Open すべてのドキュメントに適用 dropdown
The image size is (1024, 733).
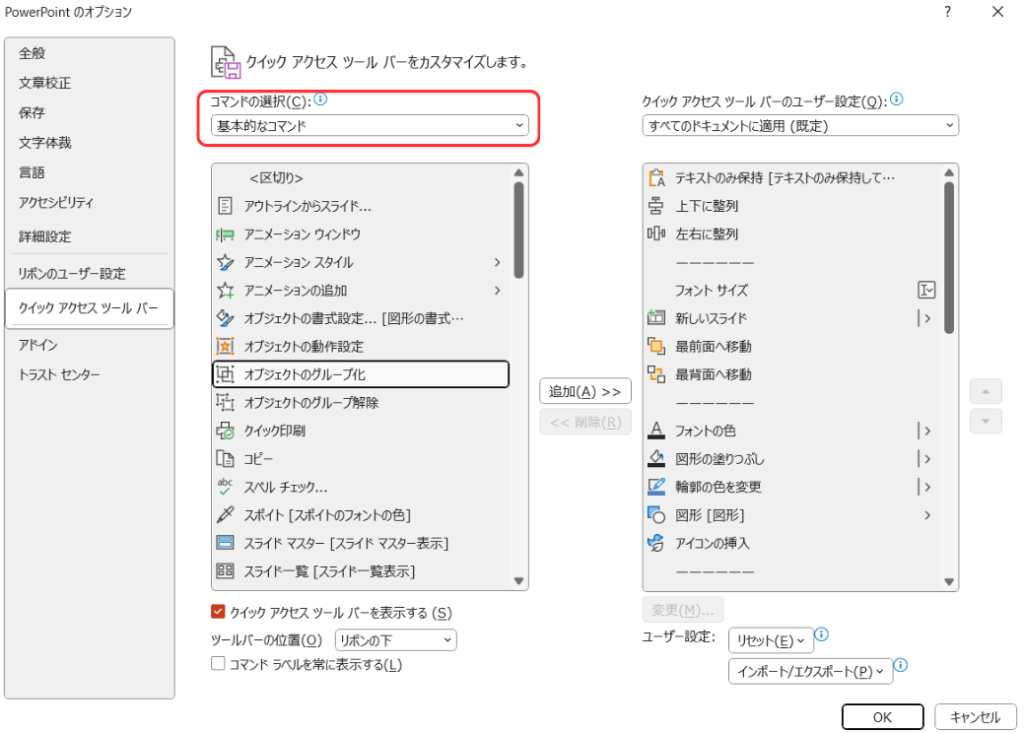[801, 125]
